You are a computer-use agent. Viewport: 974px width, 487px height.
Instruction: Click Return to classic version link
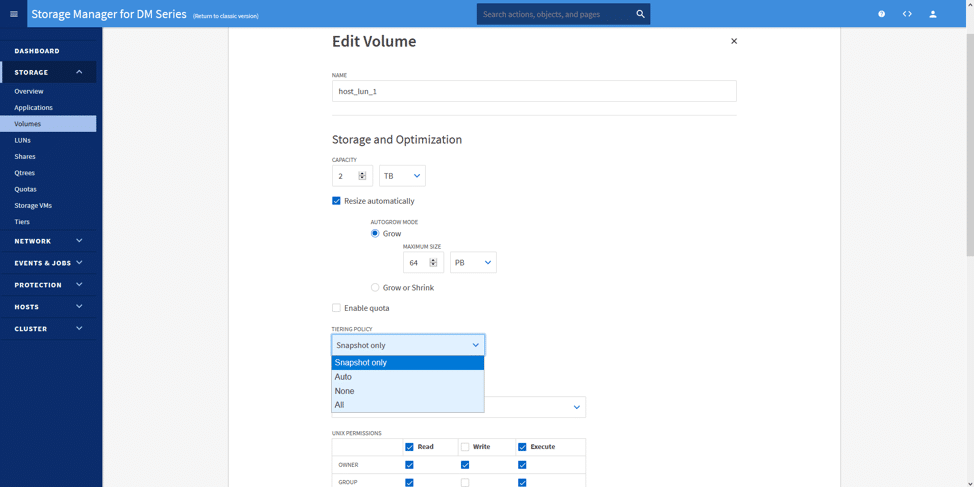pos(225,16)
